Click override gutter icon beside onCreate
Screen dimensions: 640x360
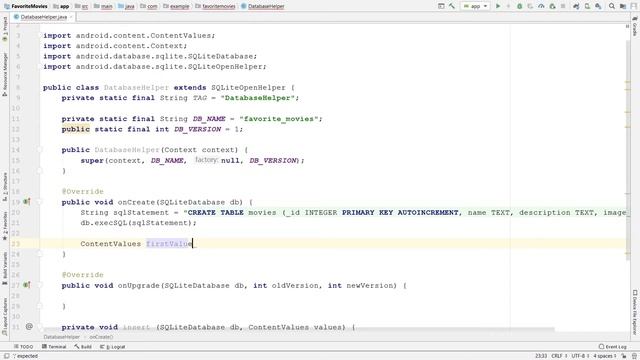pos(27,202)
